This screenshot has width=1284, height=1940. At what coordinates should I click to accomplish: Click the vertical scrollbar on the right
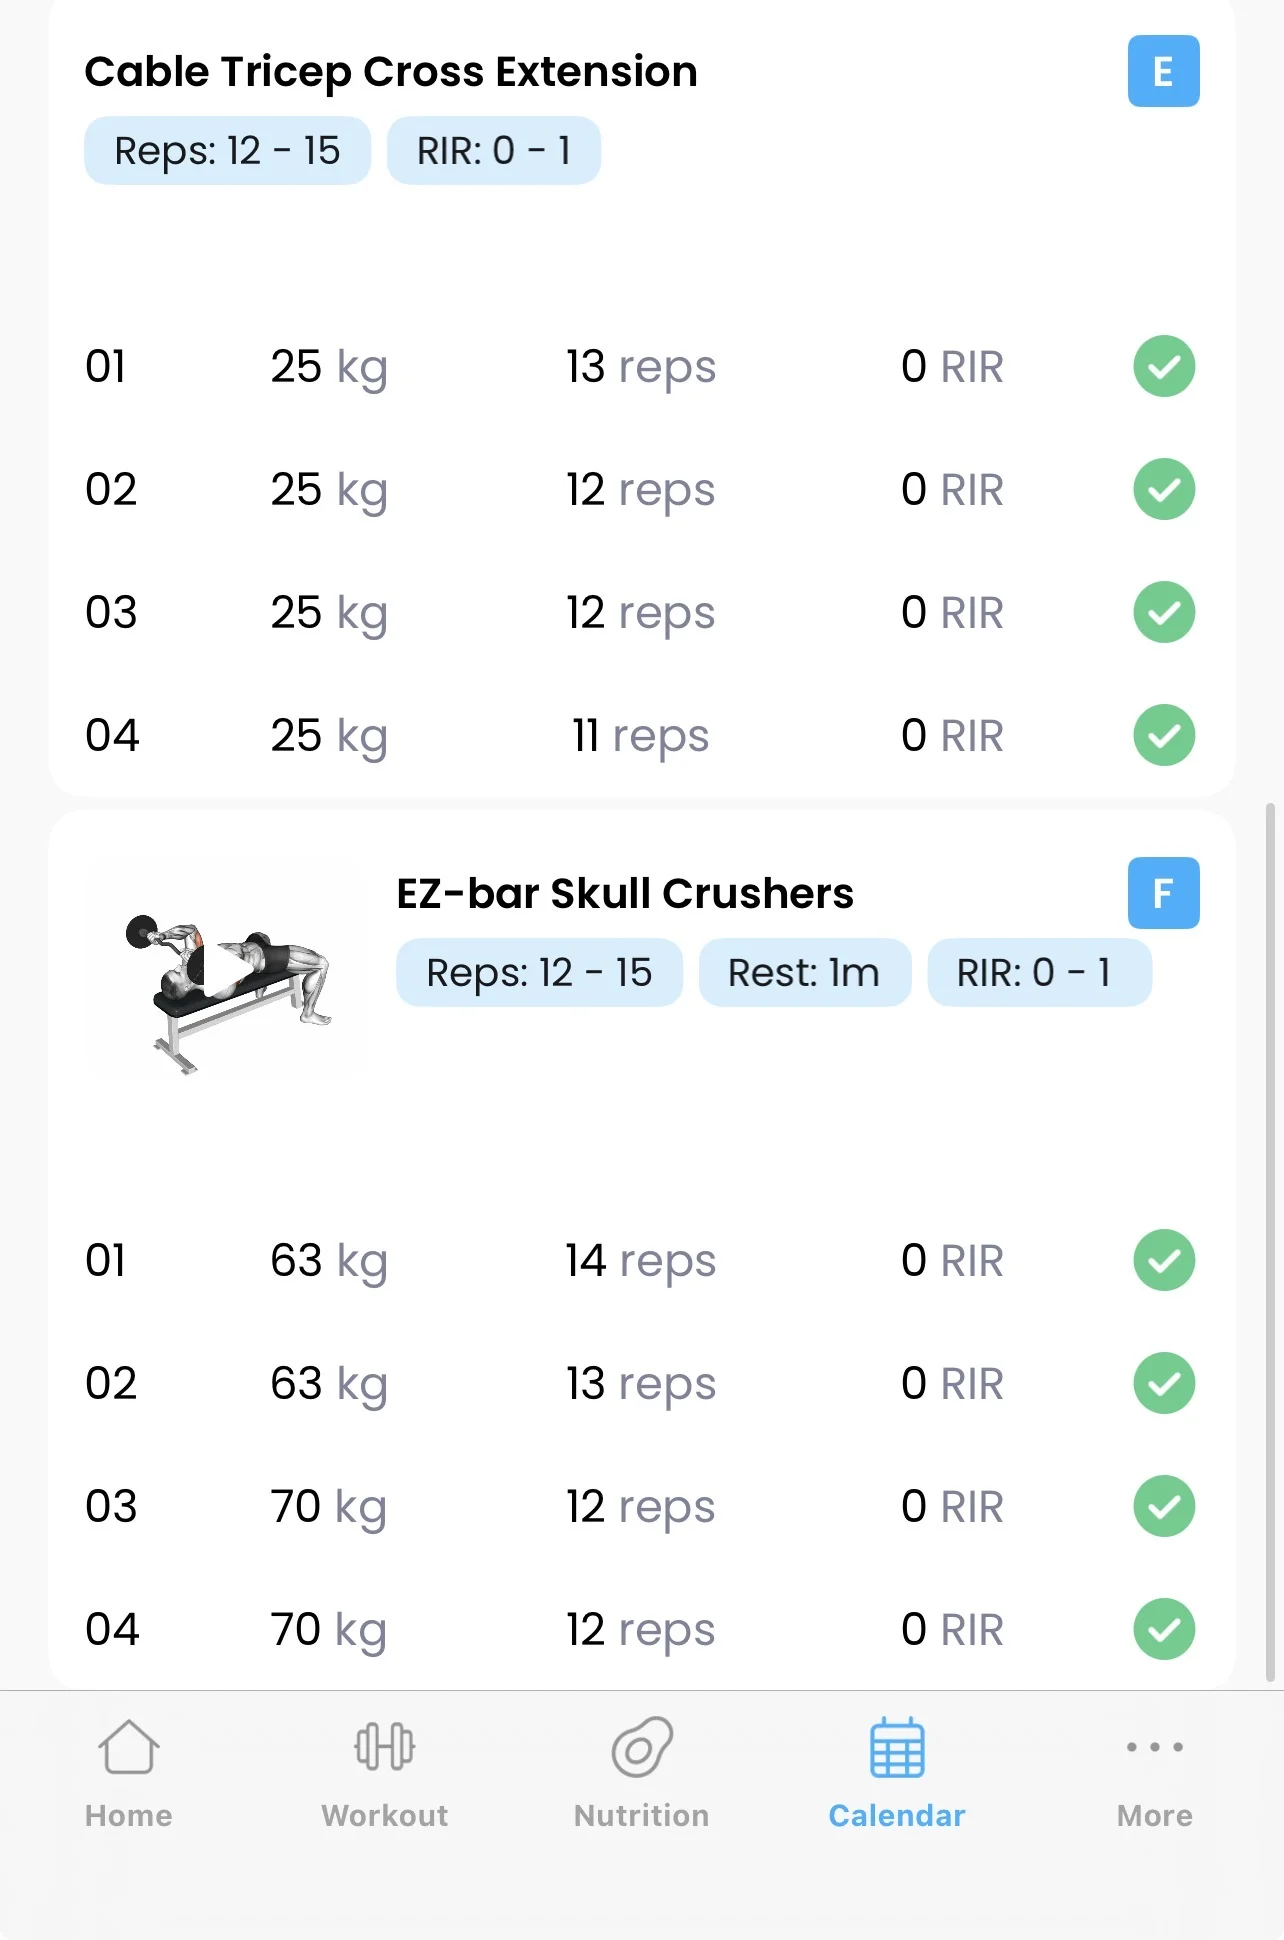1270,1240
